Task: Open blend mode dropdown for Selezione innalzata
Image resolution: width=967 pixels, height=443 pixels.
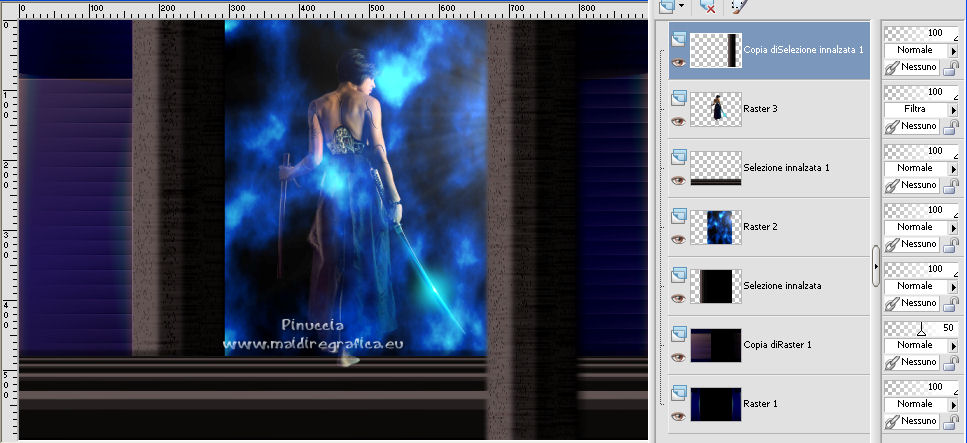Action: coord(953,286)
